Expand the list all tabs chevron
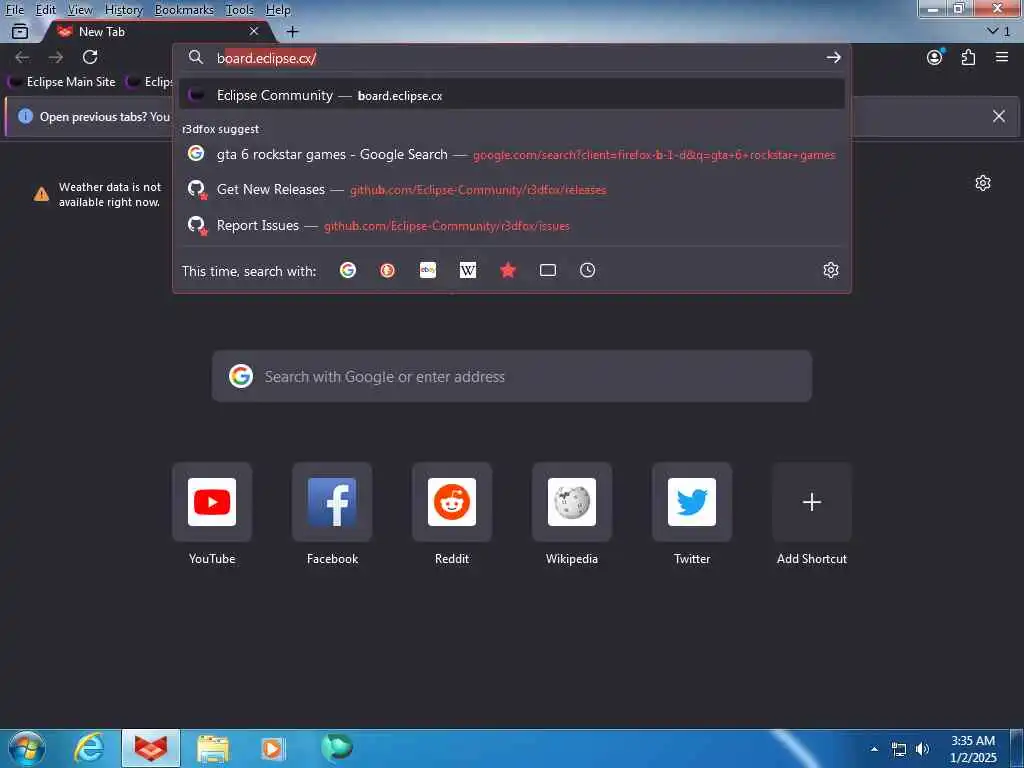 tap(993, 31)
